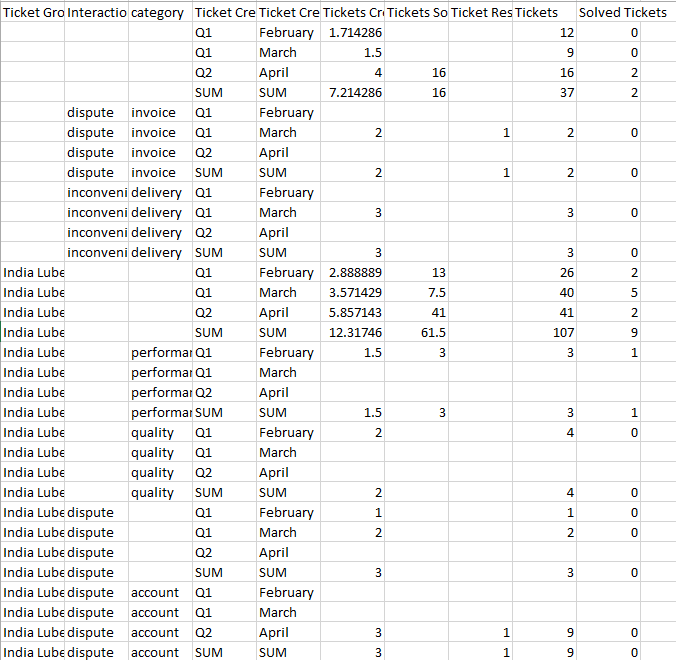Select the cell with value 61.5
Viewport: 676px width, 660px height.
pyautogui.click(x=416, y=333)
